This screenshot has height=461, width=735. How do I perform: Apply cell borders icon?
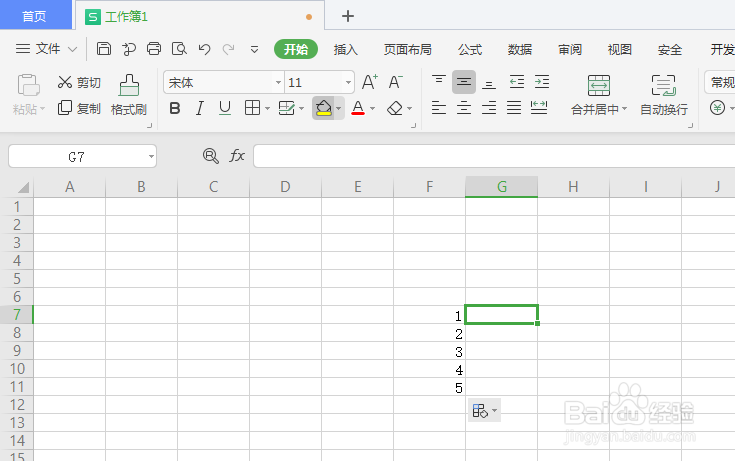coord(252,108)
